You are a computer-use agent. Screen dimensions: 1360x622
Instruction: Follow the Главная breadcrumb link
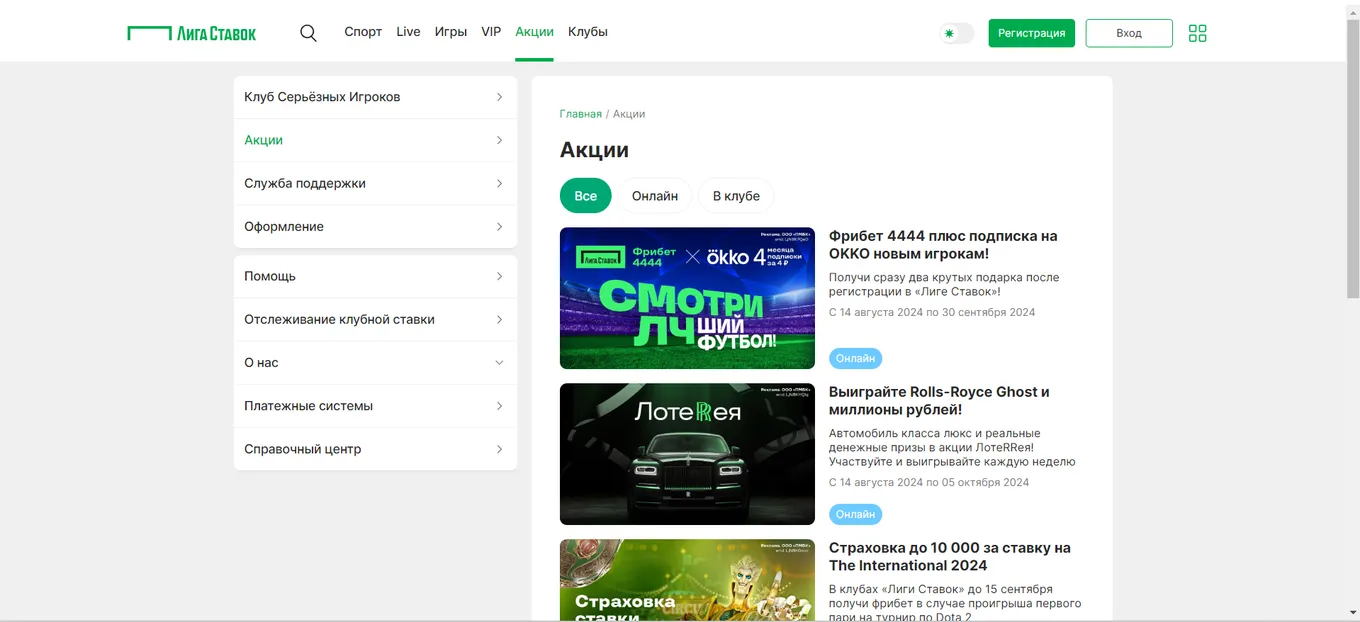581,114
